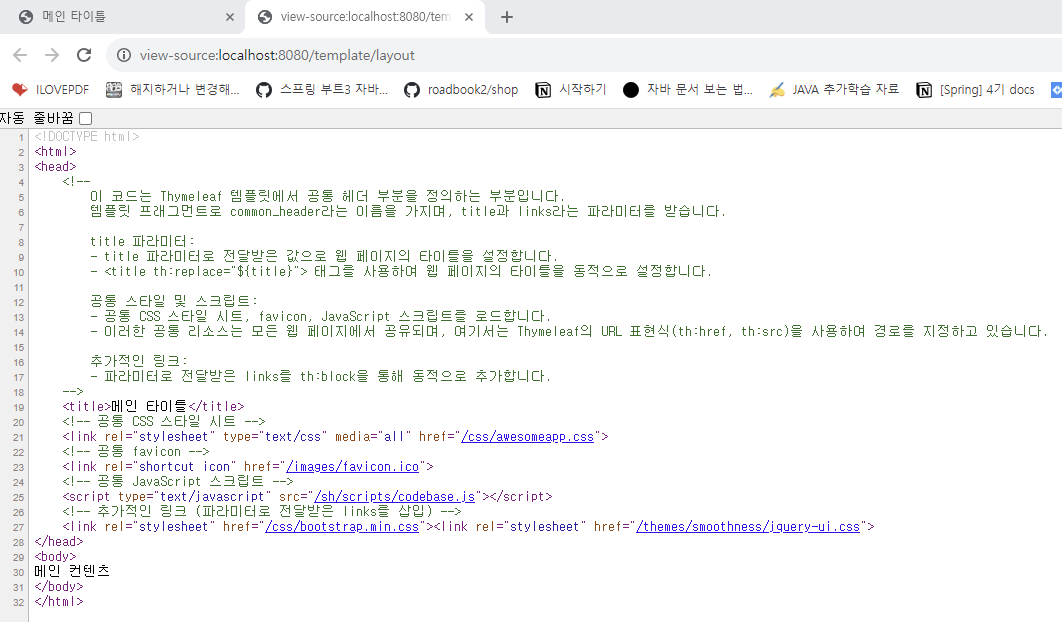This screenshot has height=622, width=1062.
Task: Go forward with the browser arrow
Action: tap(51, 55)
